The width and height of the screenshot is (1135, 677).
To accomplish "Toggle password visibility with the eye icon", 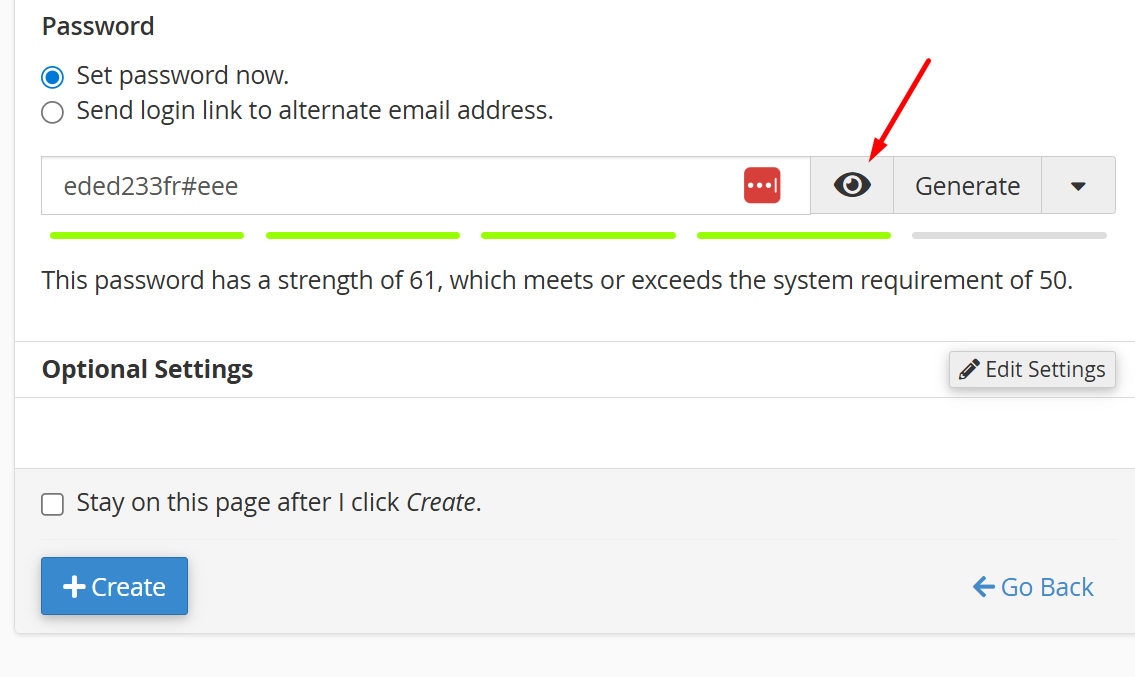I will pos(852,185).
